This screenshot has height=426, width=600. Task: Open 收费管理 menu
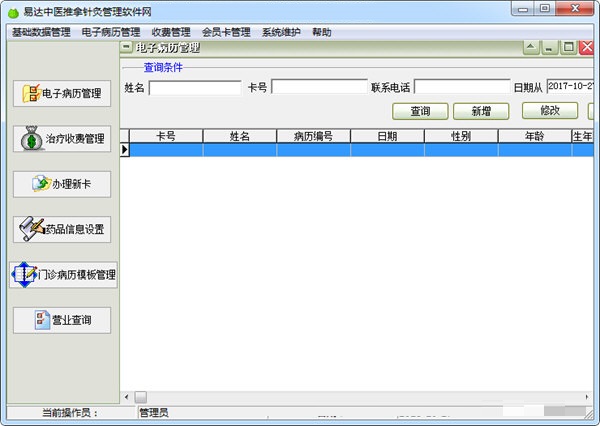pos(171,32)
